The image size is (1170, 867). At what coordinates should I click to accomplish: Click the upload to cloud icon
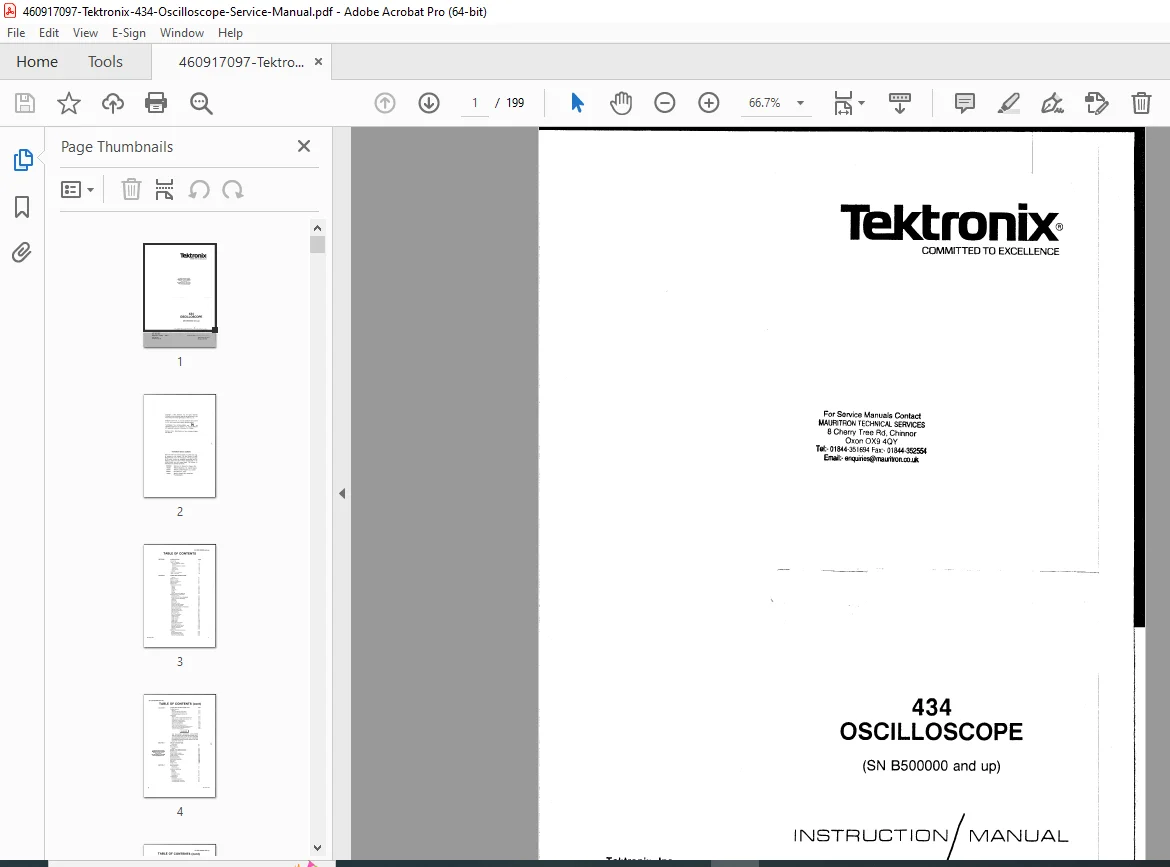tap(113, 103)
